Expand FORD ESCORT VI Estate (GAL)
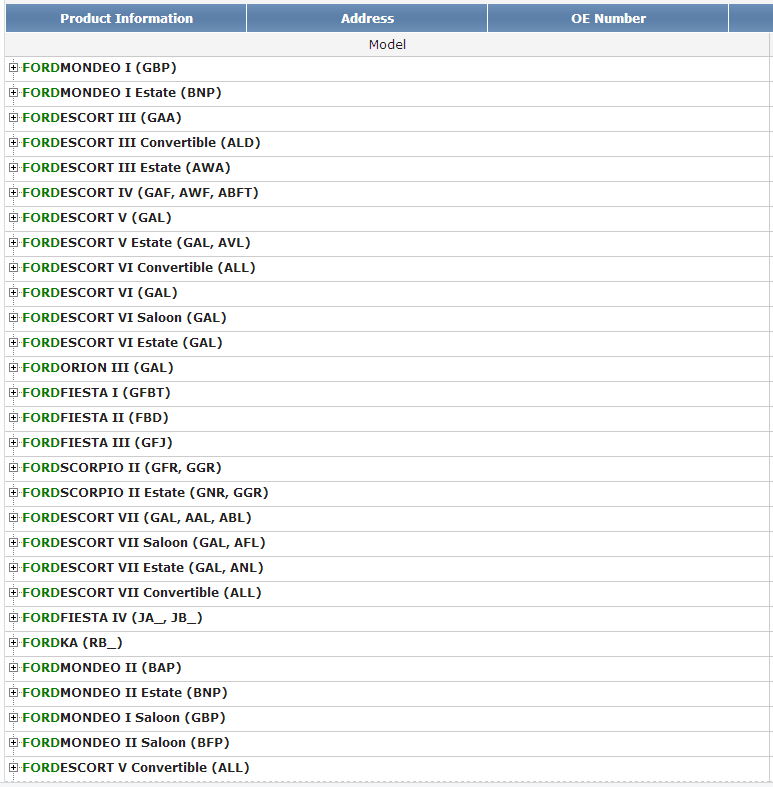The height and width of the screenshot is (787, 773). (14, 342)
